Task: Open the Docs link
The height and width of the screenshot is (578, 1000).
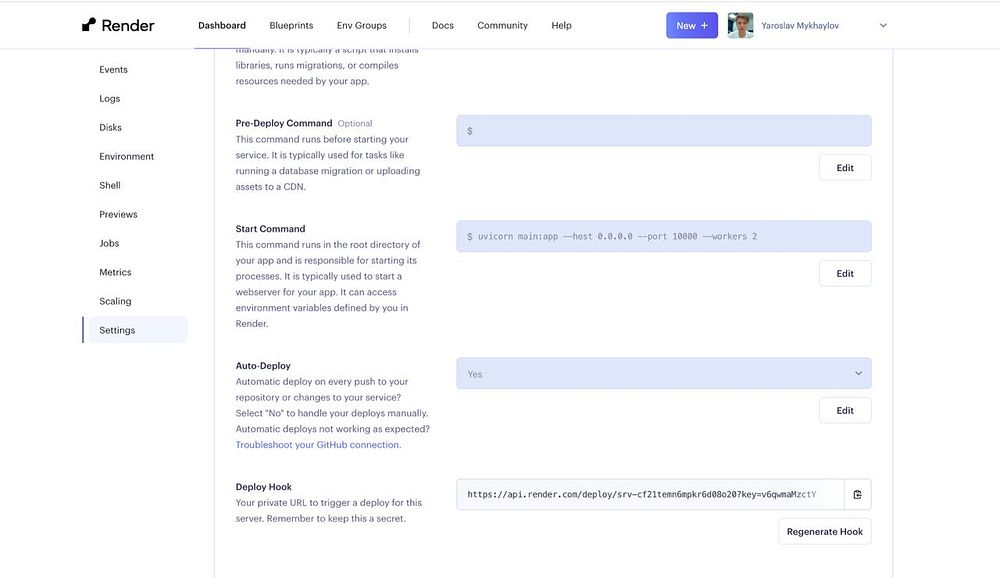Action: pos(443,25)
